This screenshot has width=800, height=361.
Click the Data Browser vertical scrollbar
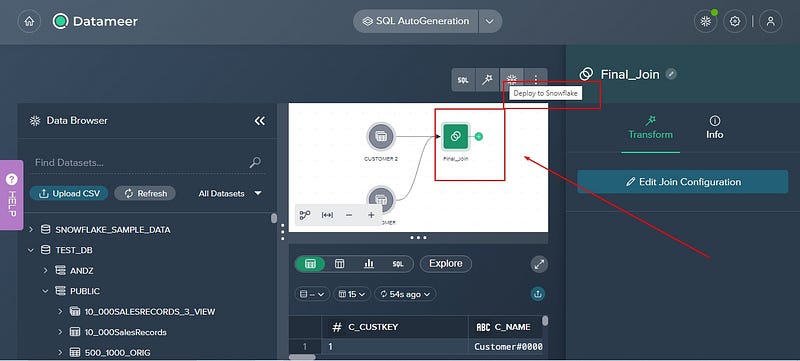pos(274,218)
